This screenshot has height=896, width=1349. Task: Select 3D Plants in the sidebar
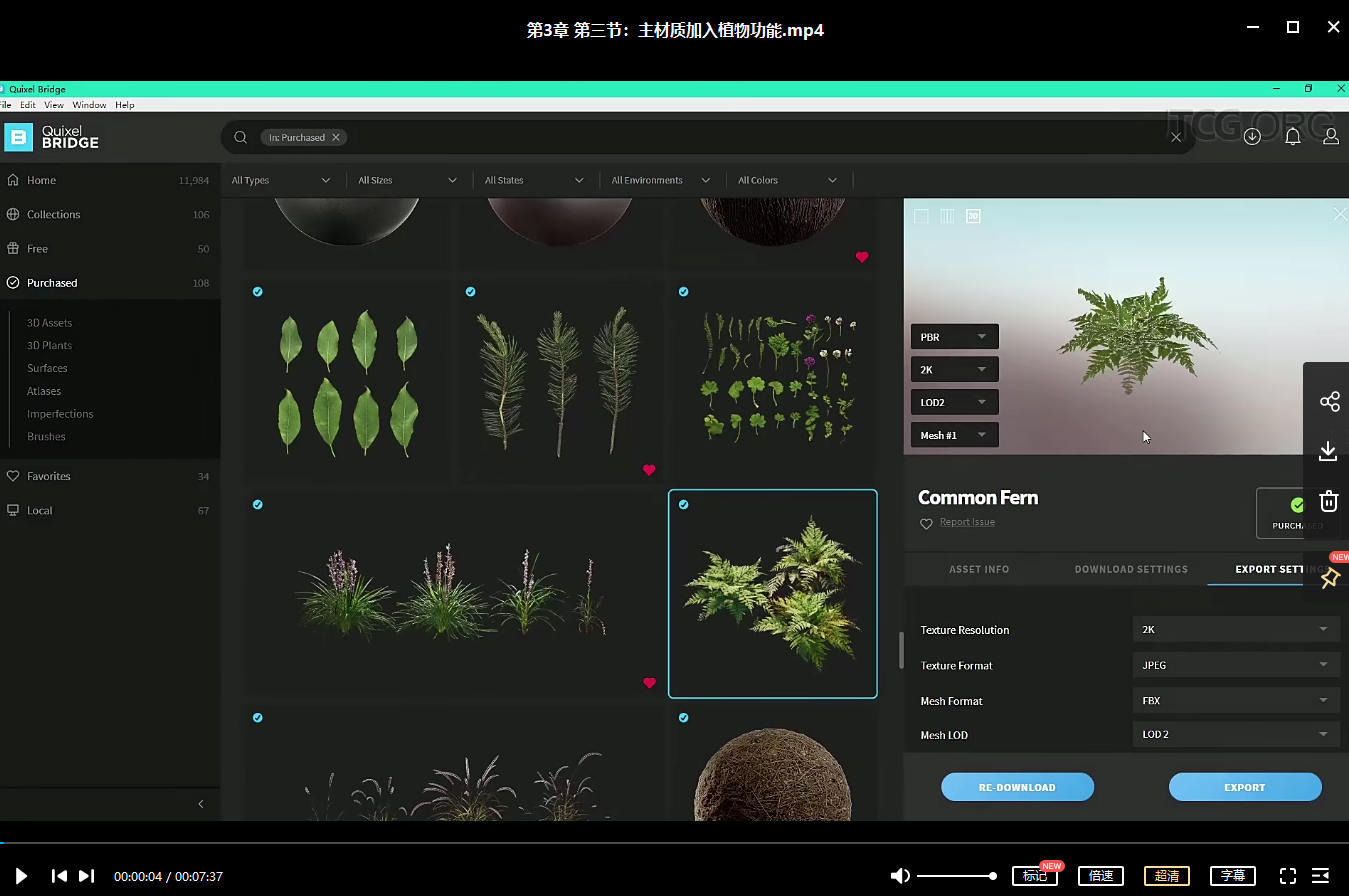coord(49,345)
